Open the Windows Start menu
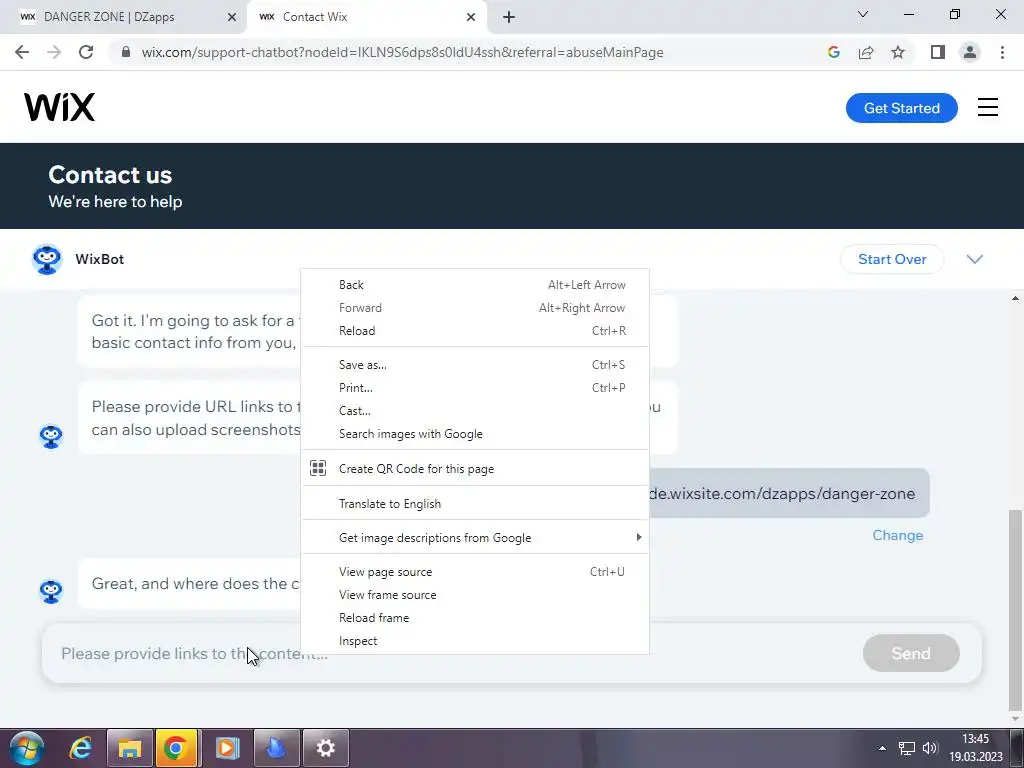This screenshot has width=1024, height=768. coord(27,748)
